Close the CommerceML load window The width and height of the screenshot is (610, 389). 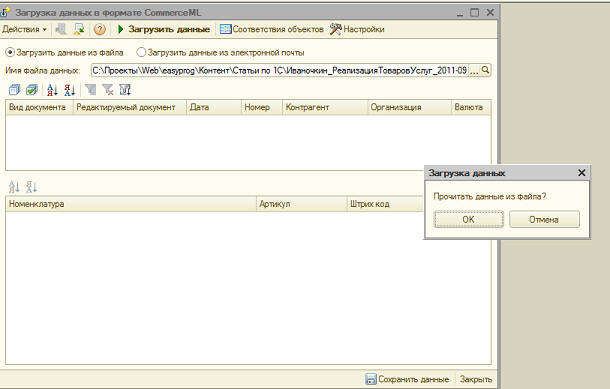490,13
